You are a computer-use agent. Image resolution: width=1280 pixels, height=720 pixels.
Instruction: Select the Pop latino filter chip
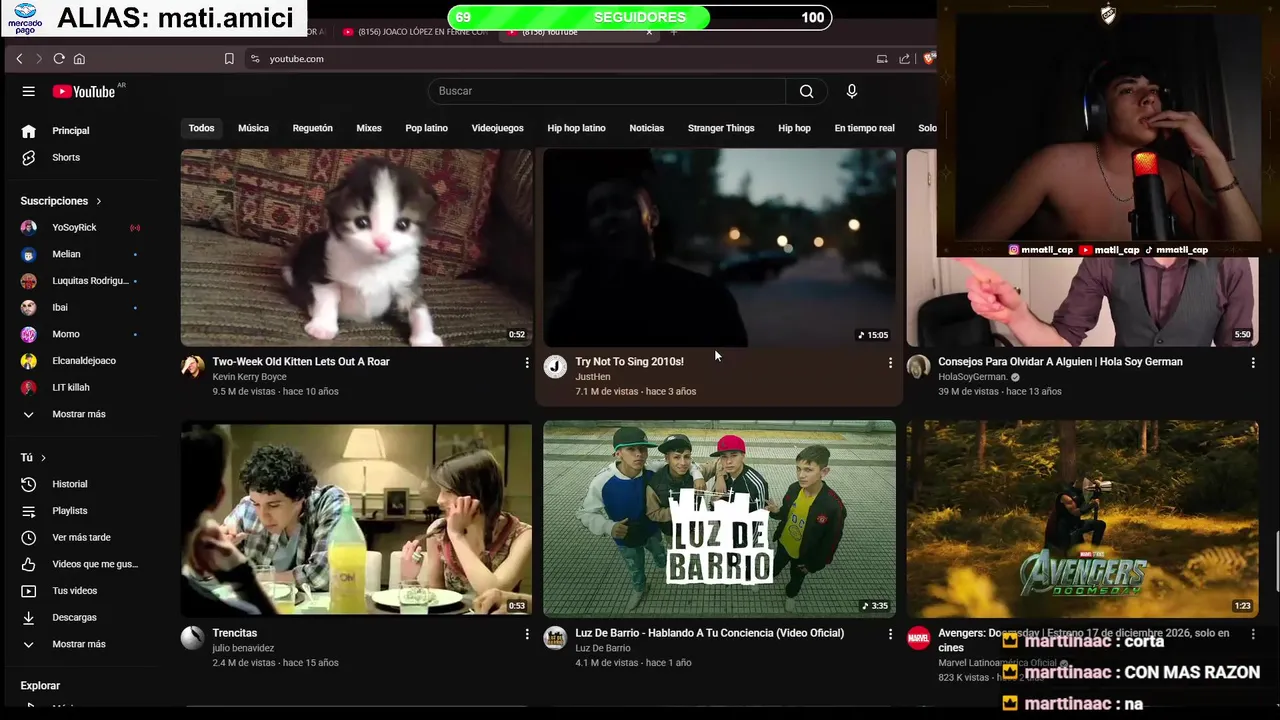point(426,128)
